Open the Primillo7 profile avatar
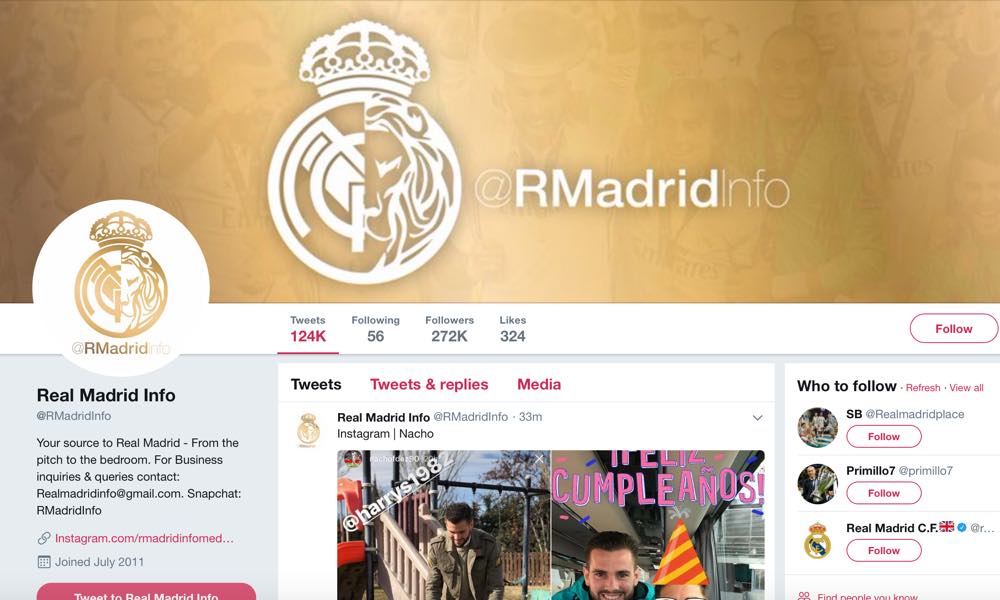This screenshot has width=1000, height=600. [x=817, y=484]
